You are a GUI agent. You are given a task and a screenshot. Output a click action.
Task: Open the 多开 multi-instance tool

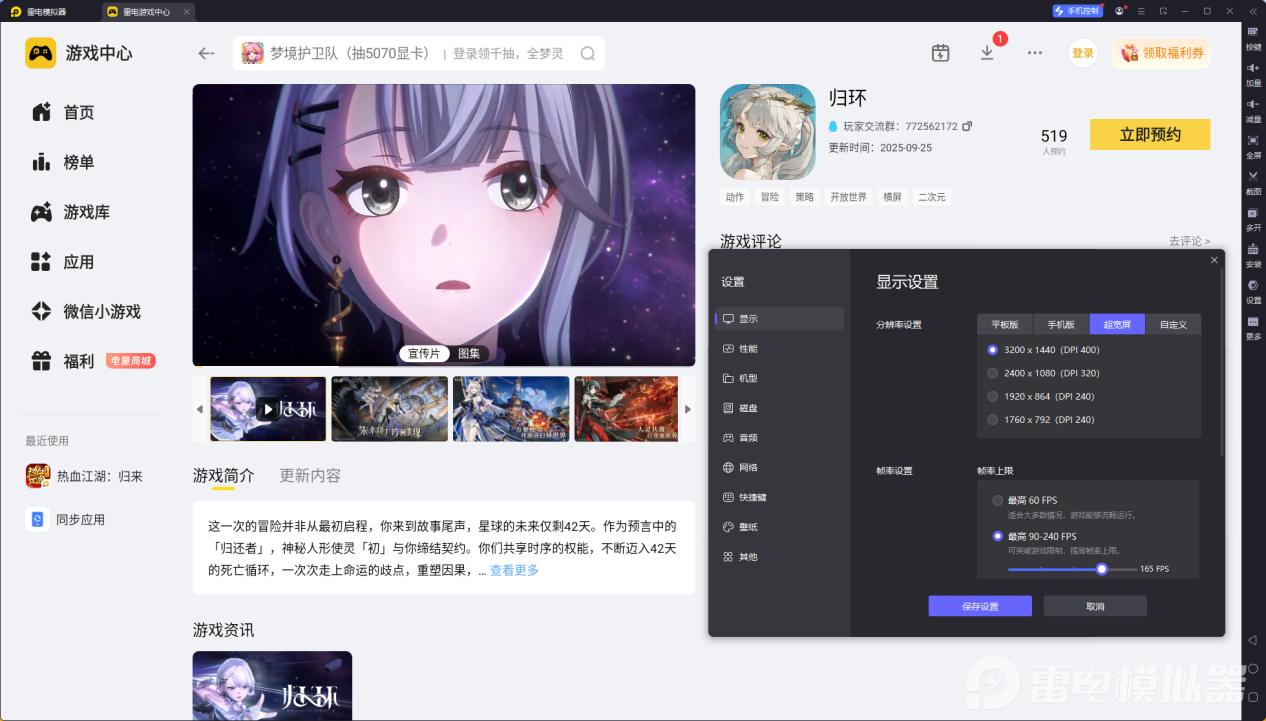coord(1253,218)
